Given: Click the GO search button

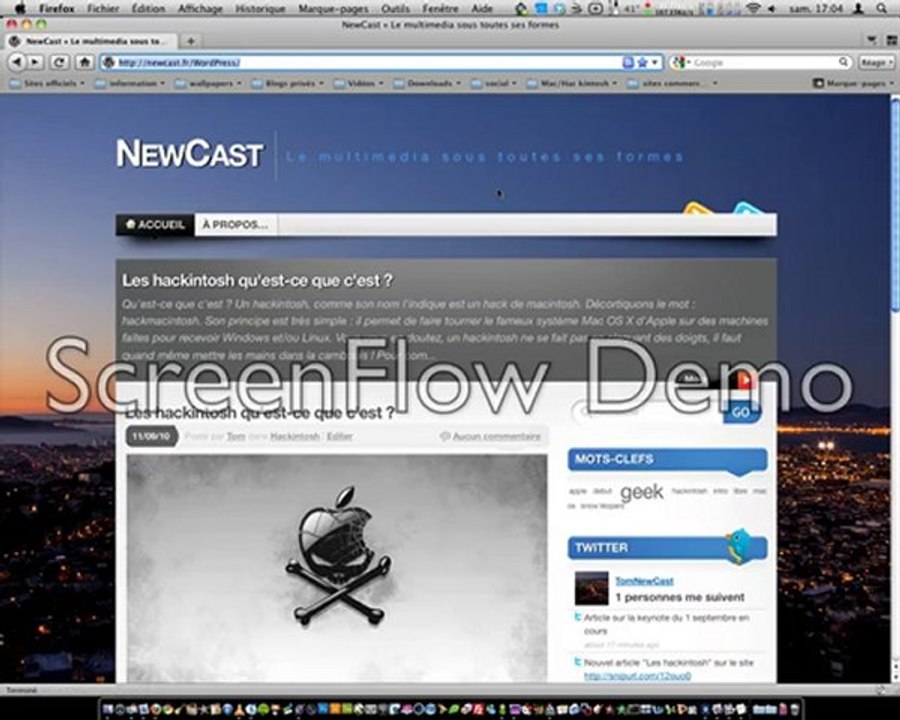Looking at the screenshot, I should coord(742,412).
